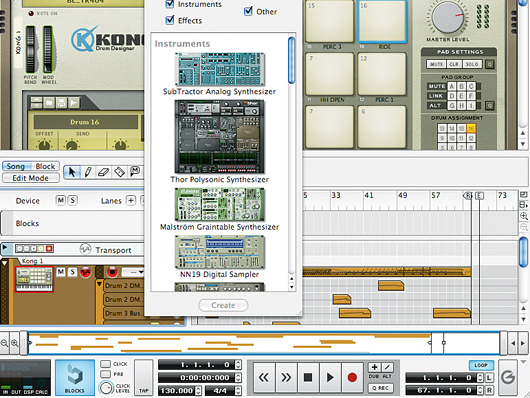Step the left locator position
The image size is (530, 398).
(480, 378)
